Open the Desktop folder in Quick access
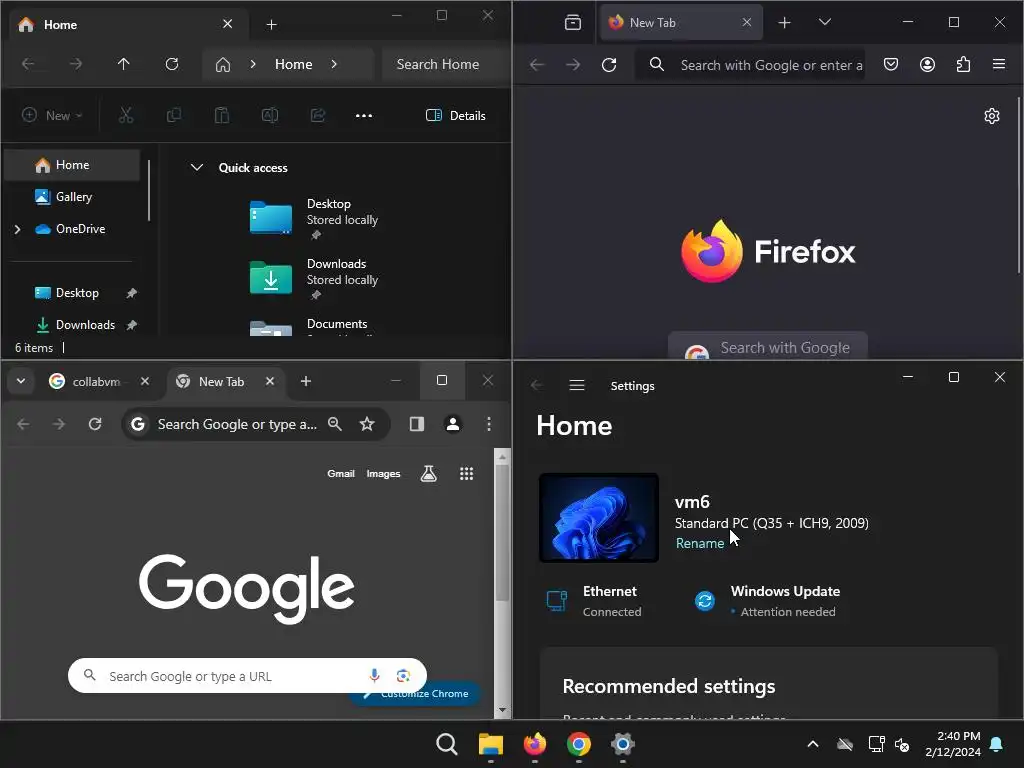Image resolution: width=1024 pixels, height=768 pixels. pyautogui.click(x=313, y=219)
